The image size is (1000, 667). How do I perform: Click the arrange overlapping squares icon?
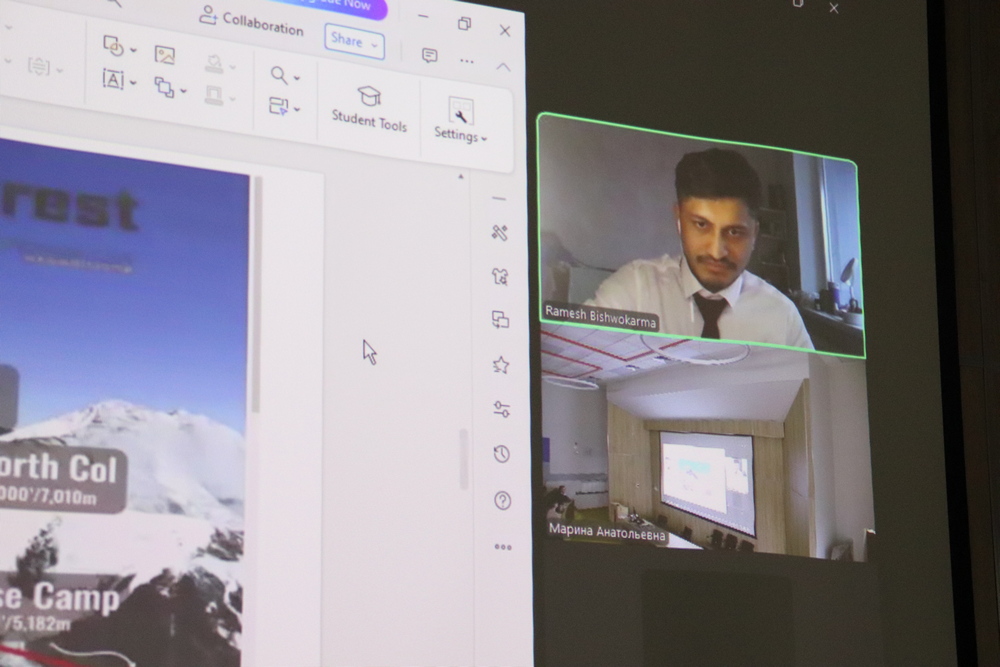(165, 87)
